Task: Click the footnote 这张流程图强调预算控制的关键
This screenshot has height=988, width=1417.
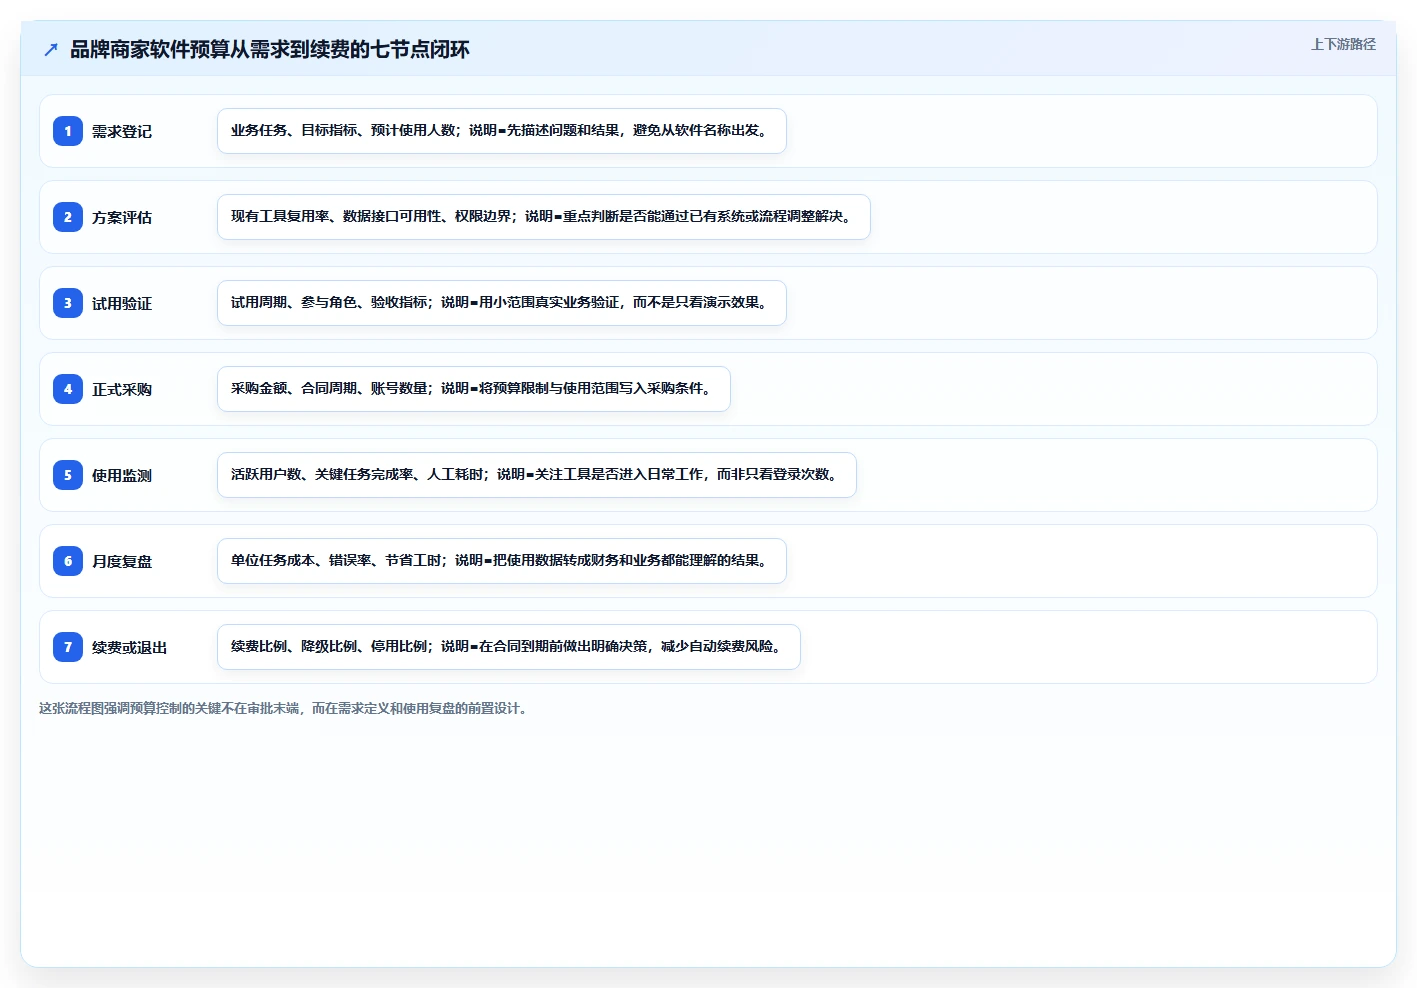Action: pyautogui.click(x=286, y=708)
